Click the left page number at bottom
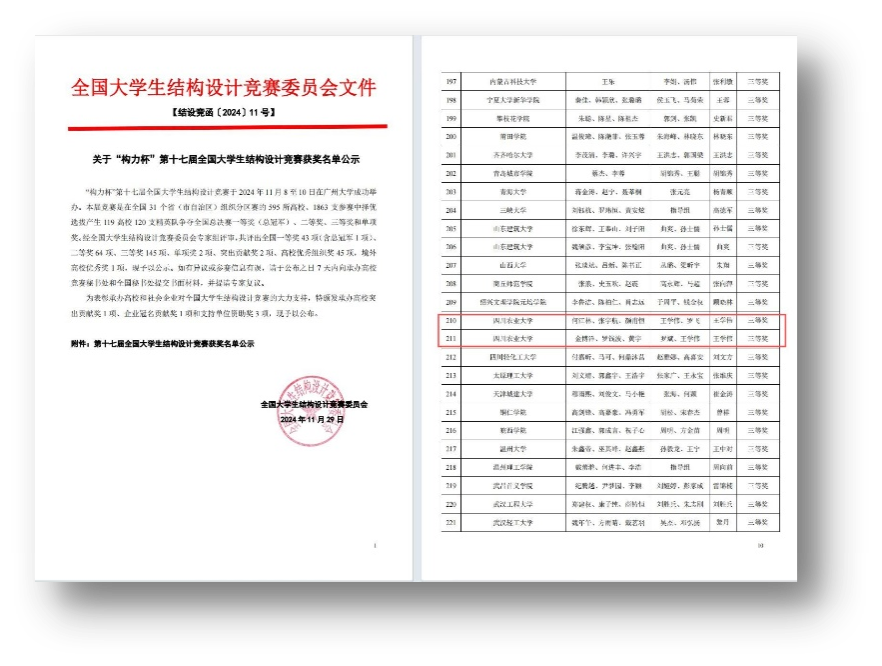882x666 pixels. (374, 546)
